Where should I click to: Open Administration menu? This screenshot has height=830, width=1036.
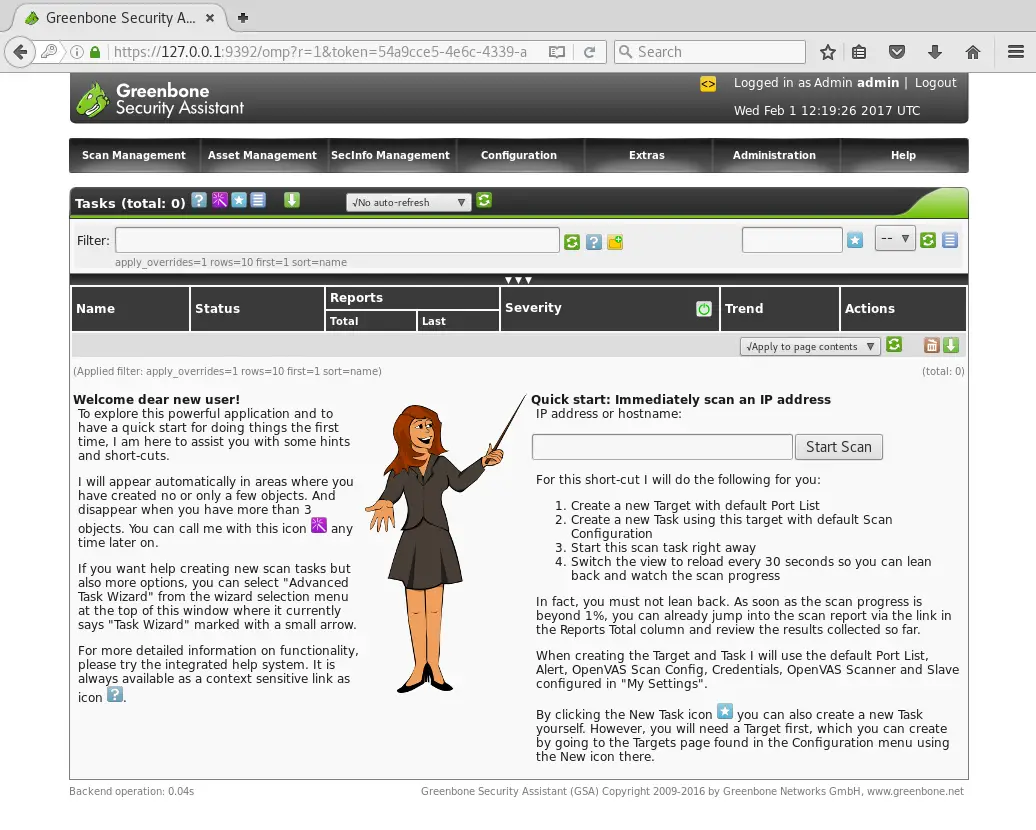pyautogui.click(x=774, y=155)
